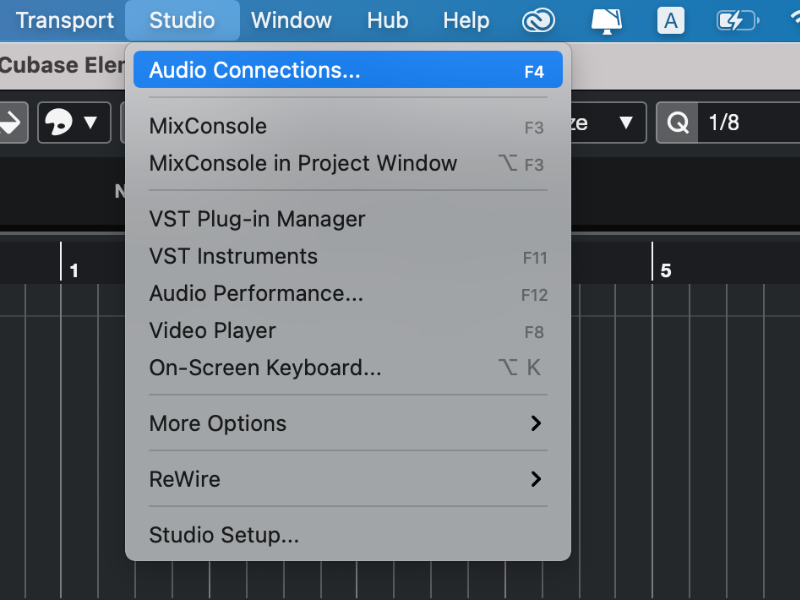The image size is (800, 600).
Task: Open the Transport menu
Action: coord(65,20)
